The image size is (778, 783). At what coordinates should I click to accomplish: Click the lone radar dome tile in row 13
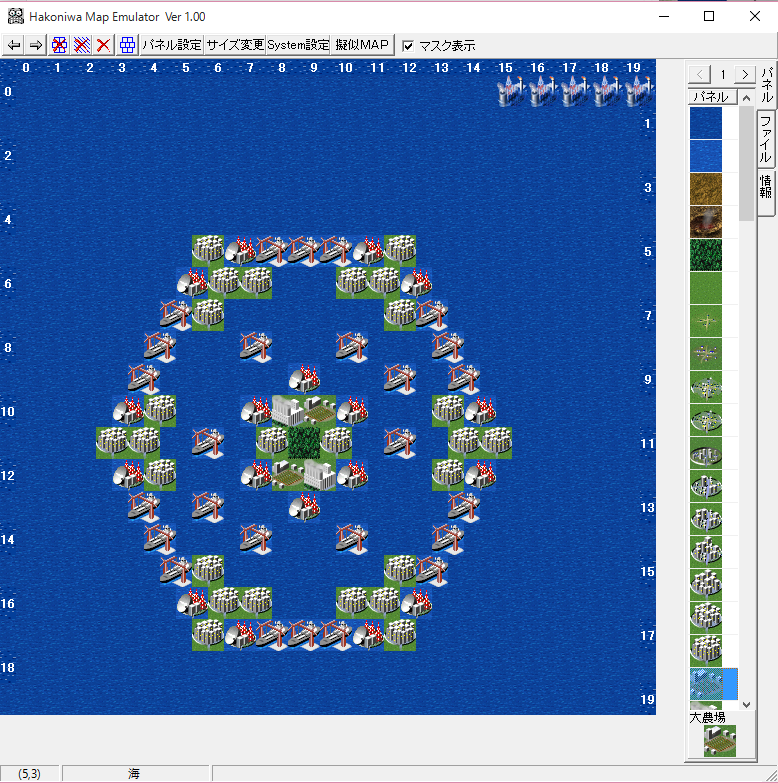coord(304,506)
